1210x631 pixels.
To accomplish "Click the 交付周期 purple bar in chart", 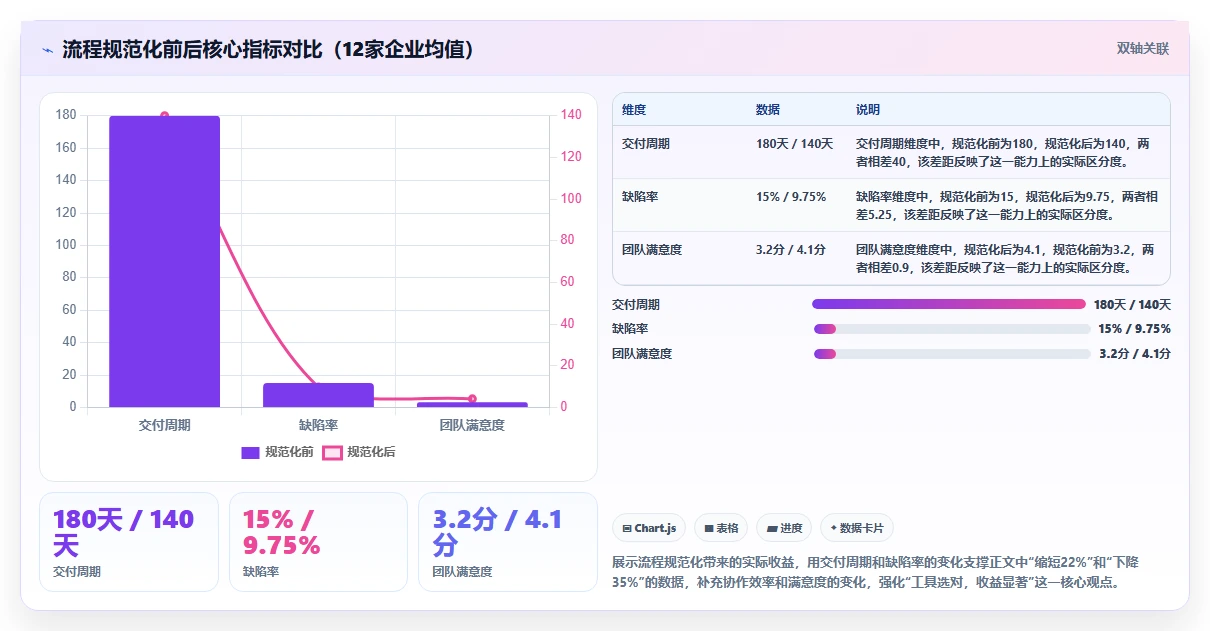I will click(x=164, y=261).
